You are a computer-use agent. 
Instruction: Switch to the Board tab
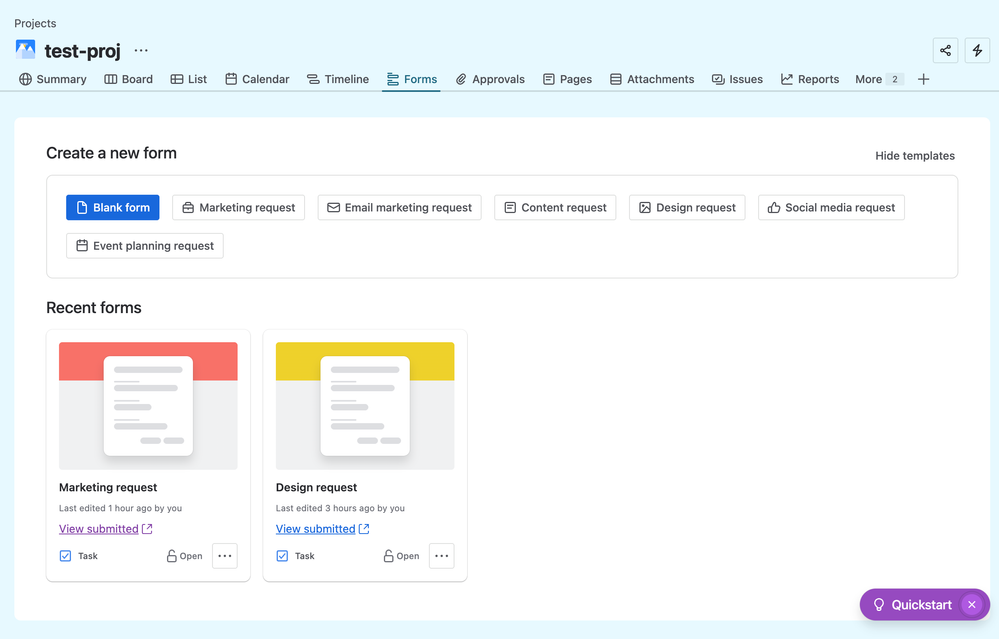point(129,79)
